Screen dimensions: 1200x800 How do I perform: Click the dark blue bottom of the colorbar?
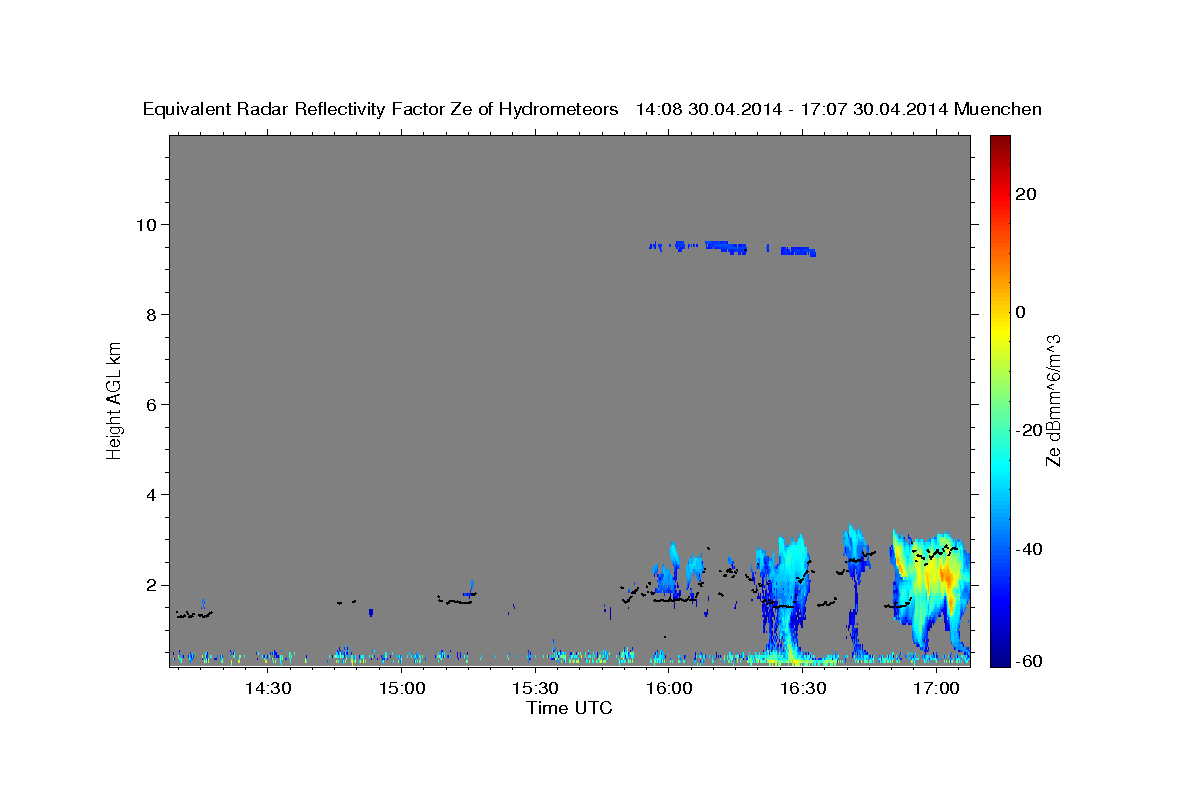tap(999, 655)
